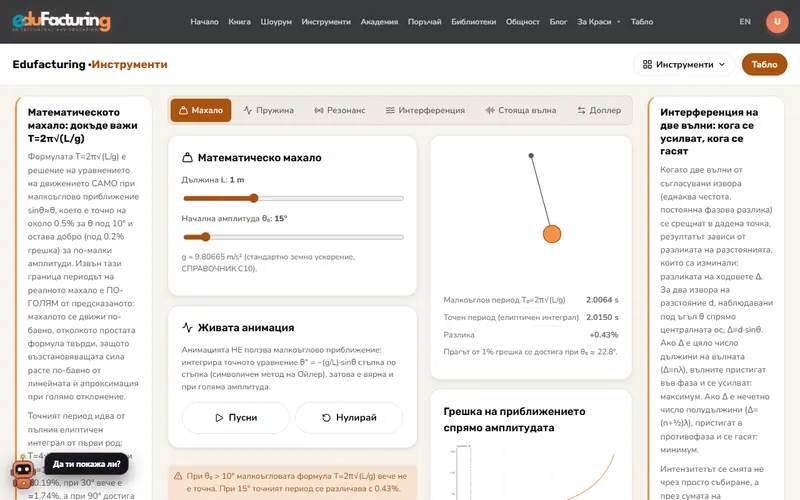The width and height of the screenshot is (800, 500).
Task: Click the pendulum pivot point
Action: tap(531, 156)
